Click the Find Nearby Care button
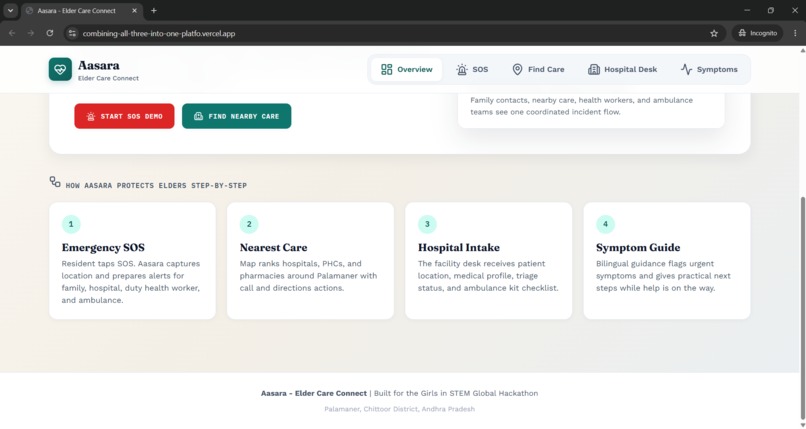 pyautogui.click(x=236, y=116)
